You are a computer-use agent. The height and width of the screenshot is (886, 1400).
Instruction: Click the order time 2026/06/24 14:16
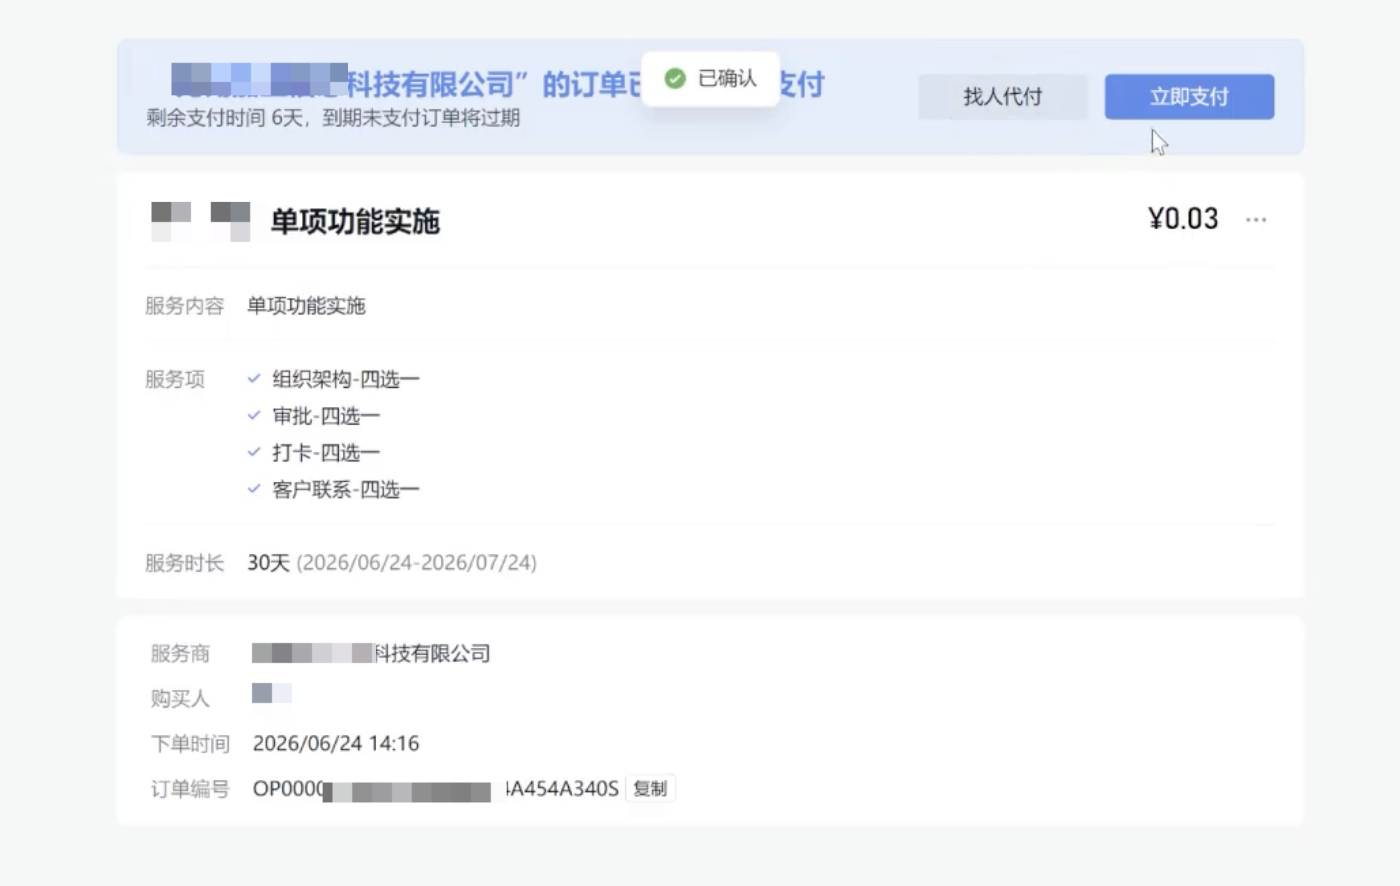pyautogui.click(x=336, y=744)
